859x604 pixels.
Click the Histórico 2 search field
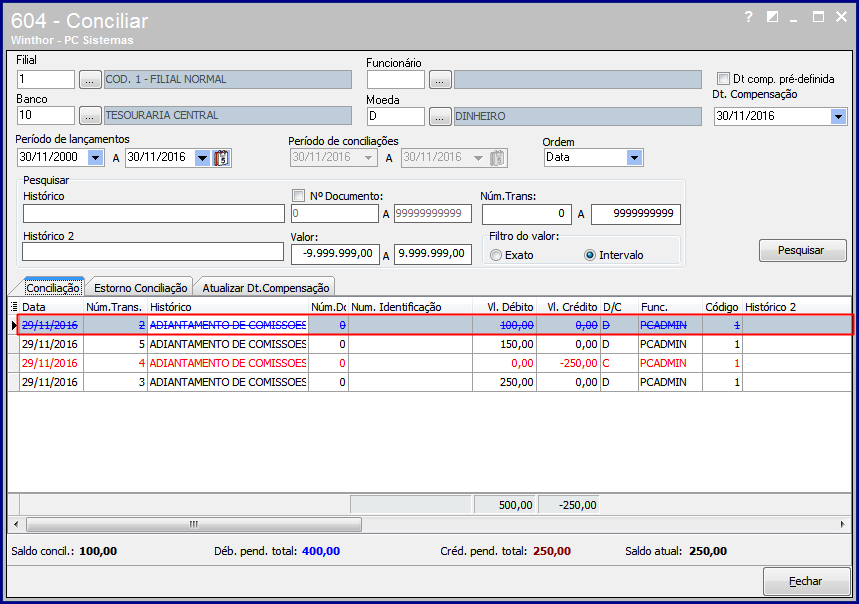coord(153,252)
